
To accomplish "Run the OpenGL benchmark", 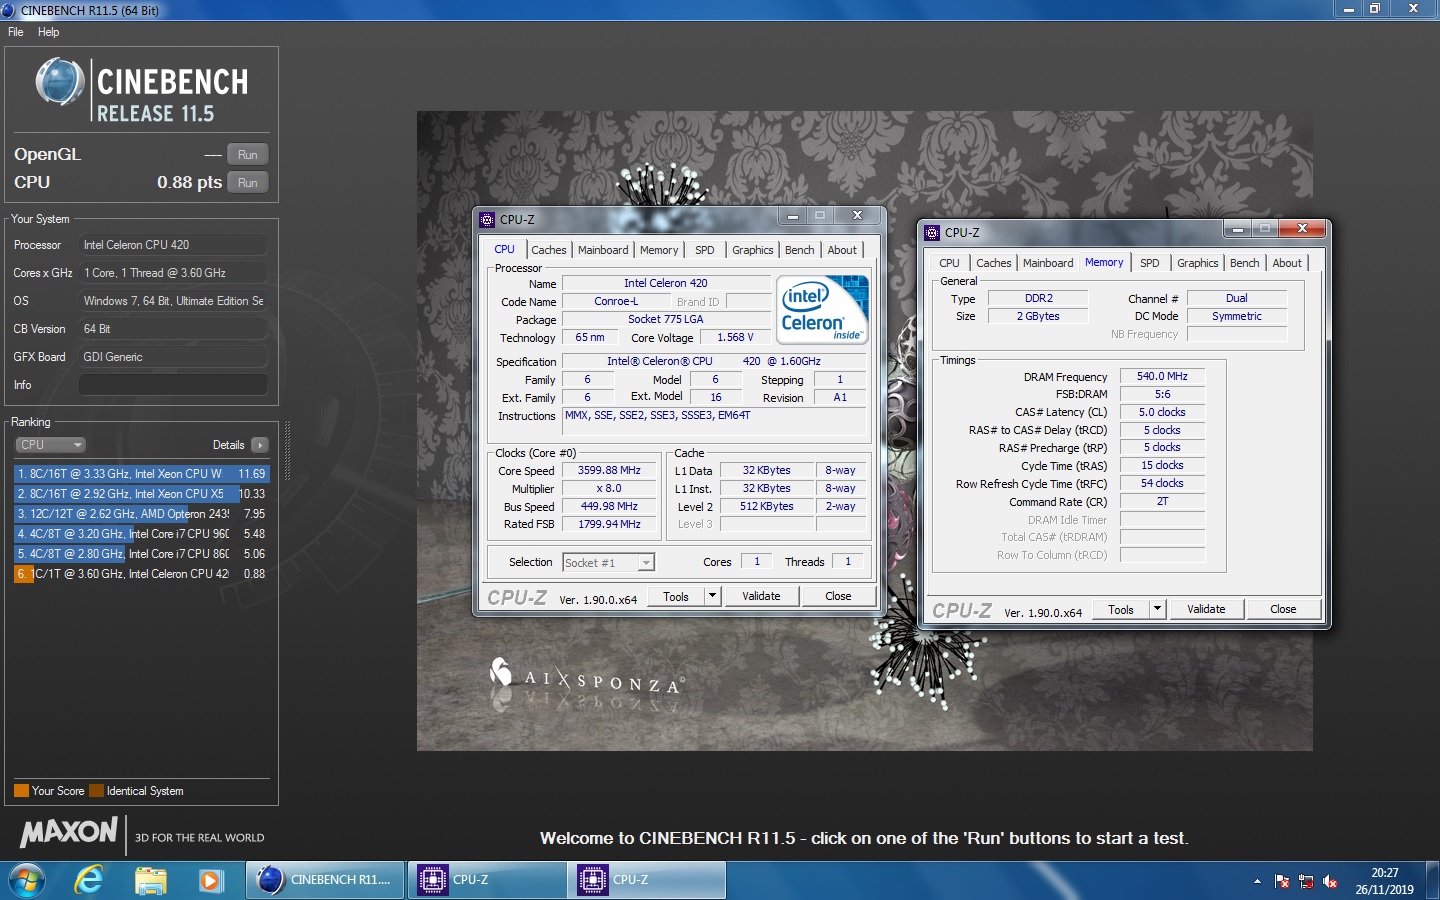I will [x=248, y=155].
